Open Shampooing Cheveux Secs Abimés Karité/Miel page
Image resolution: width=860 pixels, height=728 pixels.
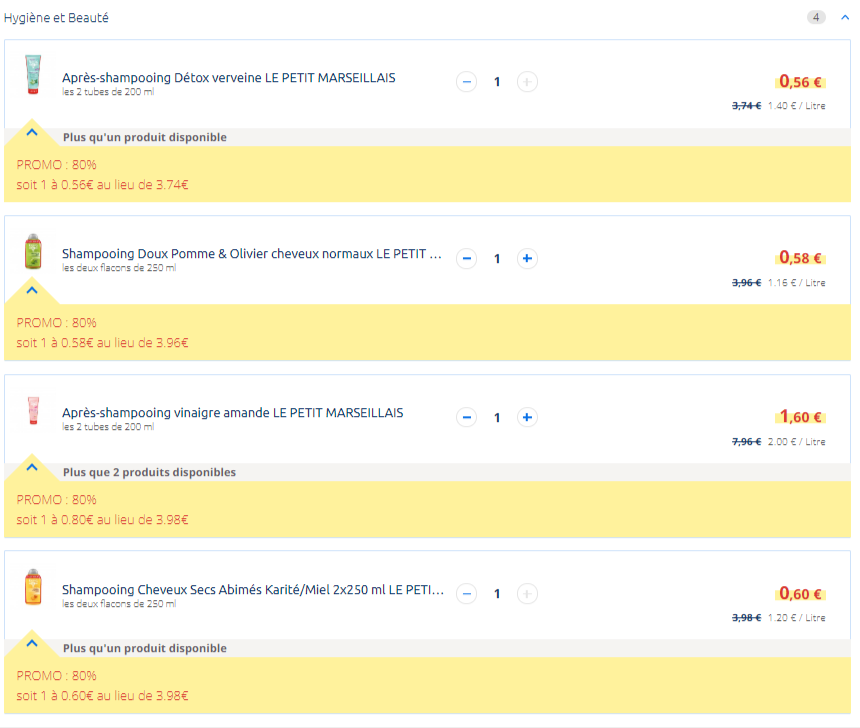tap(253, 589)
